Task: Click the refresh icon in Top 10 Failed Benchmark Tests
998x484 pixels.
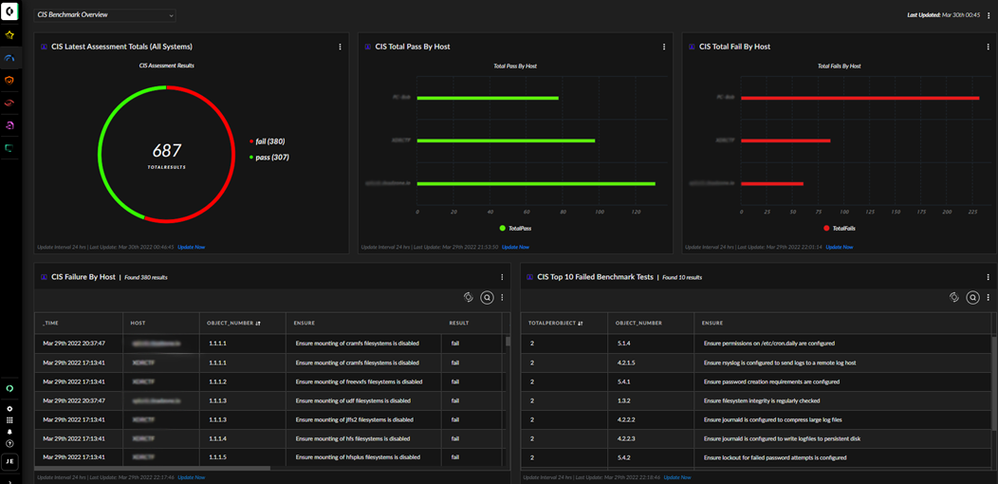Action: (x=953, y=297)
